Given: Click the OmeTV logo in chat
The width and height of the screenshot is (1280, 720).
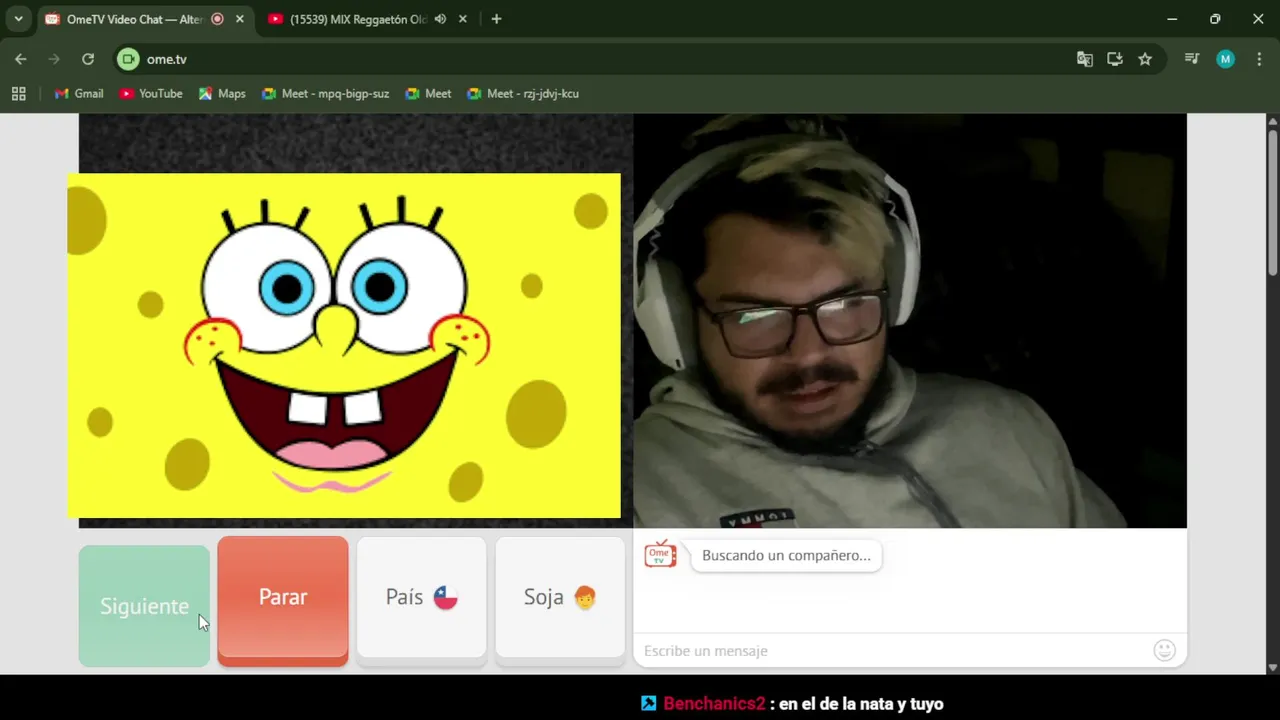Looking at the screenshot, I should coord(660,554).
